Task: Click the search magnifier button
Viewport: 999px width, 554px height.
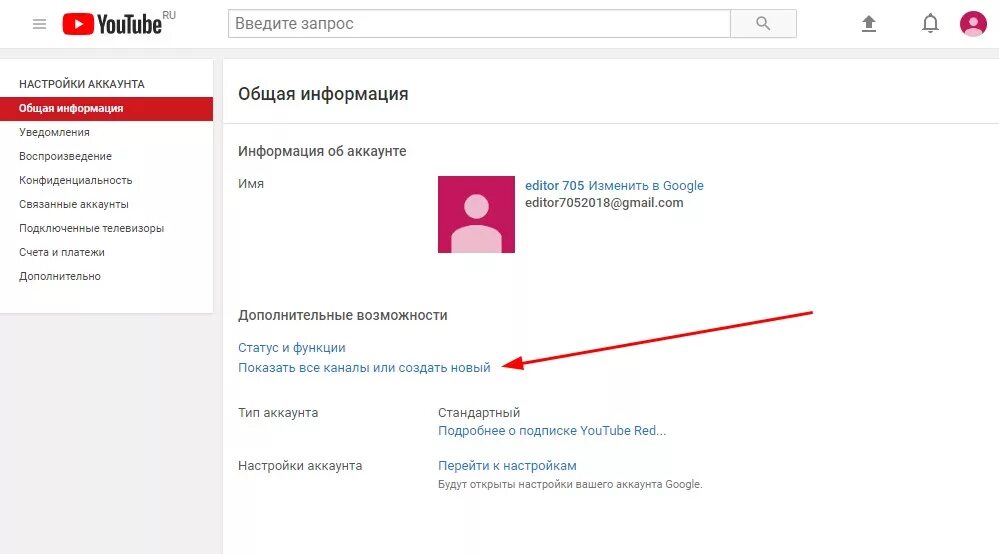Action: coord(763,24)
